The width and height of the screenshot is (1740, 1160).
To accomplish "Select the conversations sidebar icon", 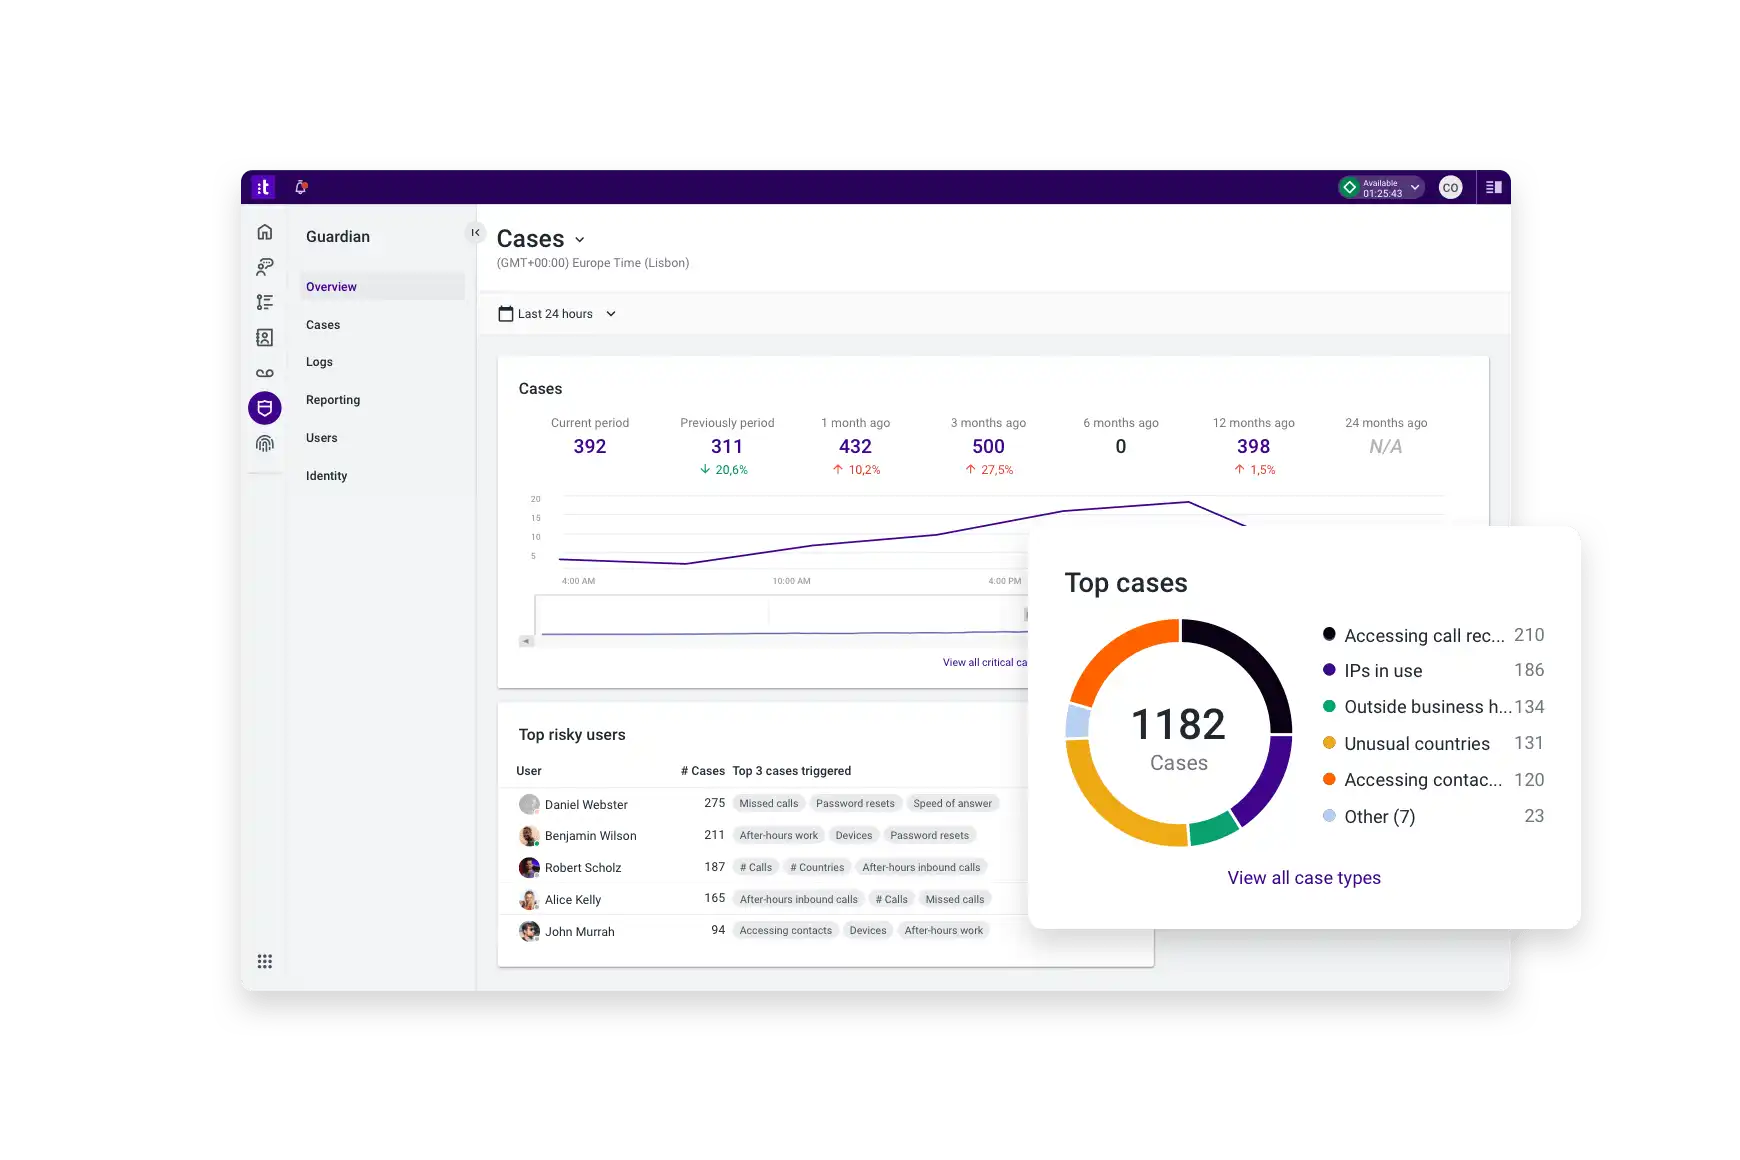I will [x=264, y=267].
